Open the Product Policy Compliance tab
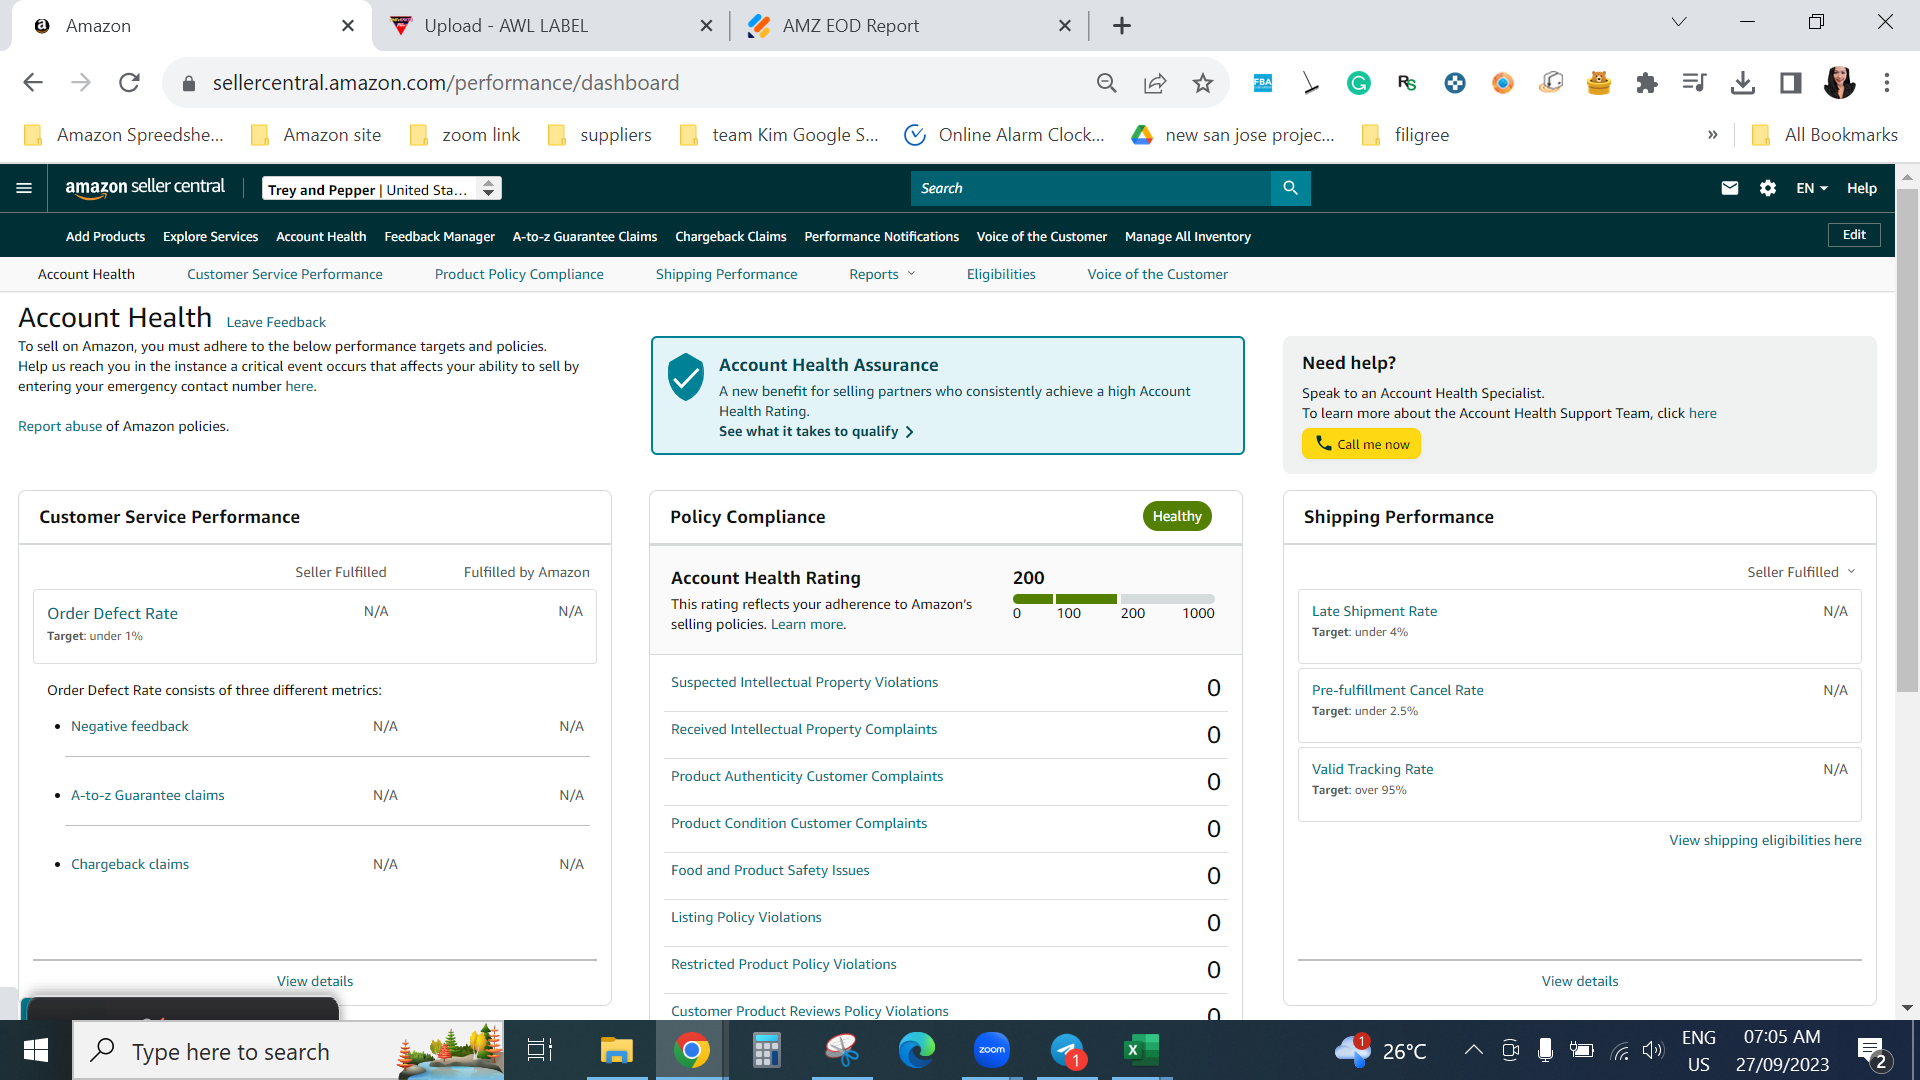Viewport: 1920px width, 1080px height. tap(519, 274)
